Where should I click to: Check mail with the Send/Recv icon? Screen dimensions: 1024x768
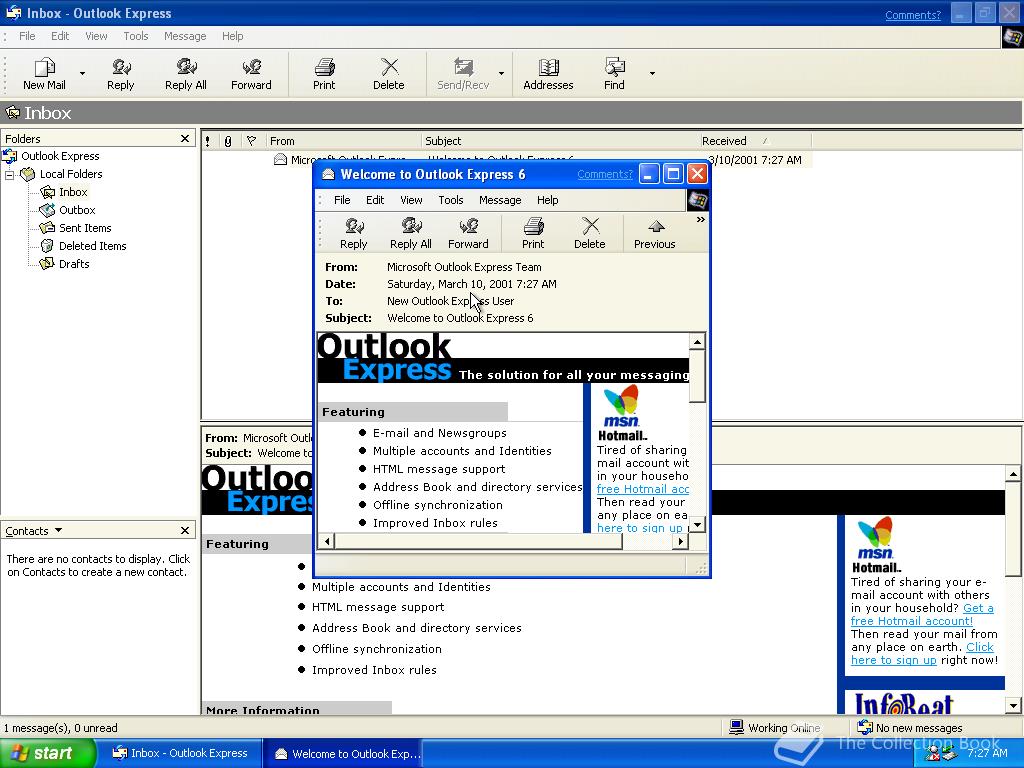pyautogui.click(x=462, y=73)
